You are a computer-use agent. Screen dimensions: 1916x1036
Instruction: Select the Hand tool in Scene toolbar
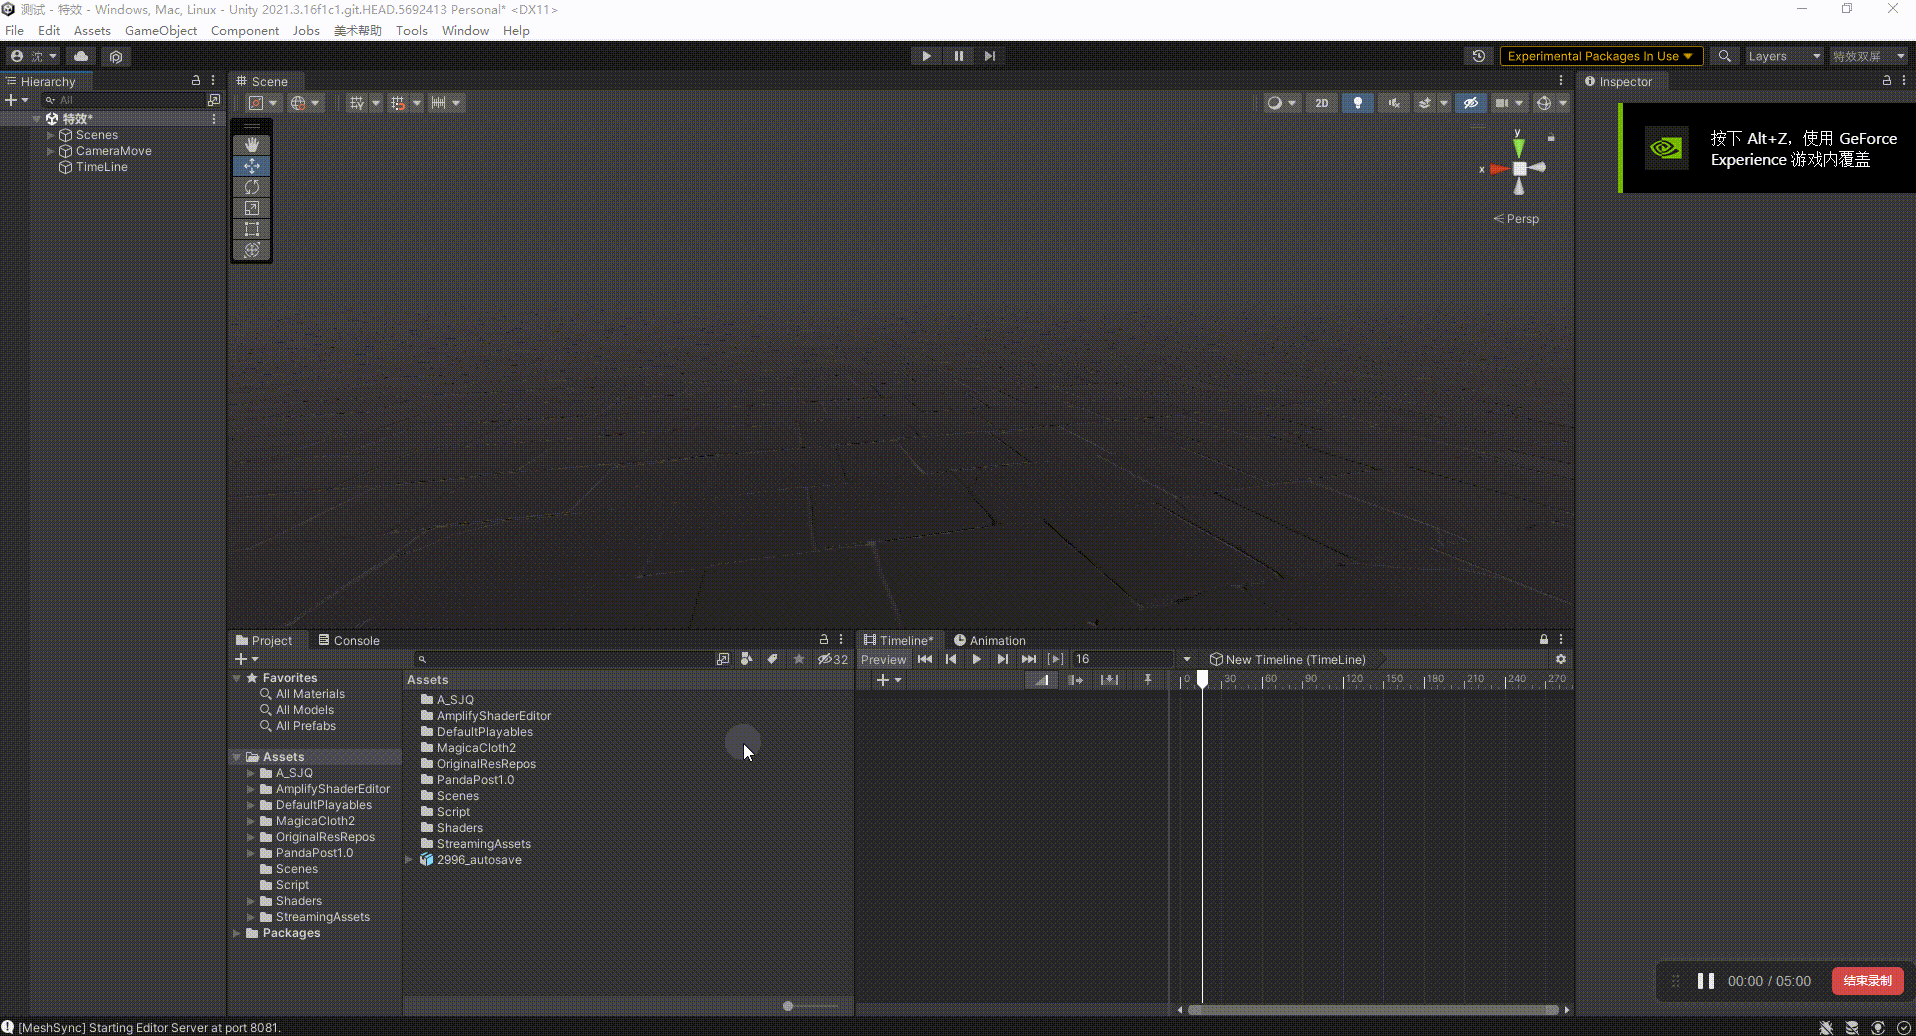tap(252, 145)
